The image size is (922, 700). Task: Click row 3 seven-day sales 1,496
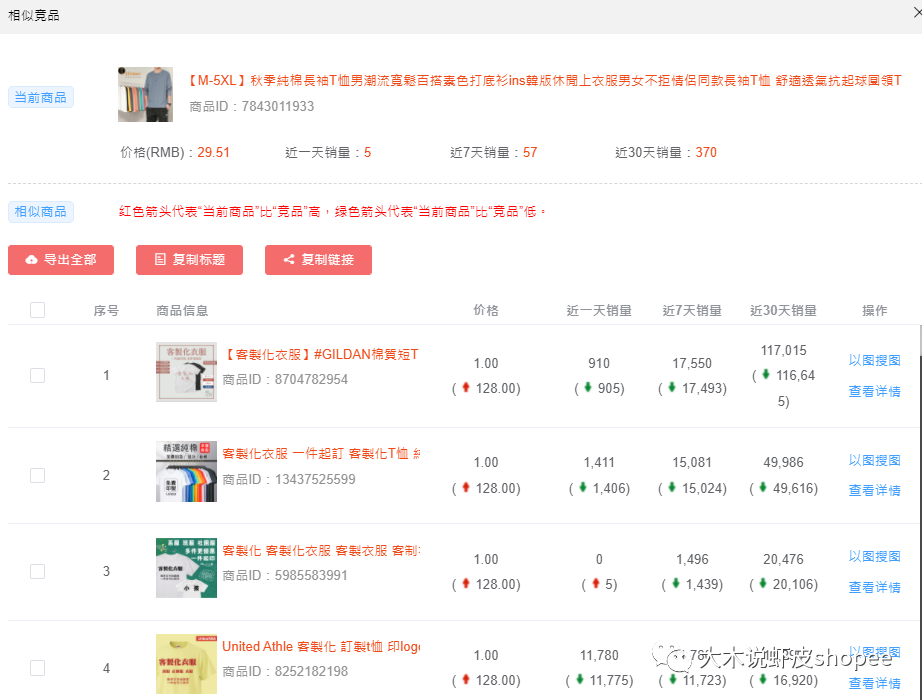coord(692,559)
